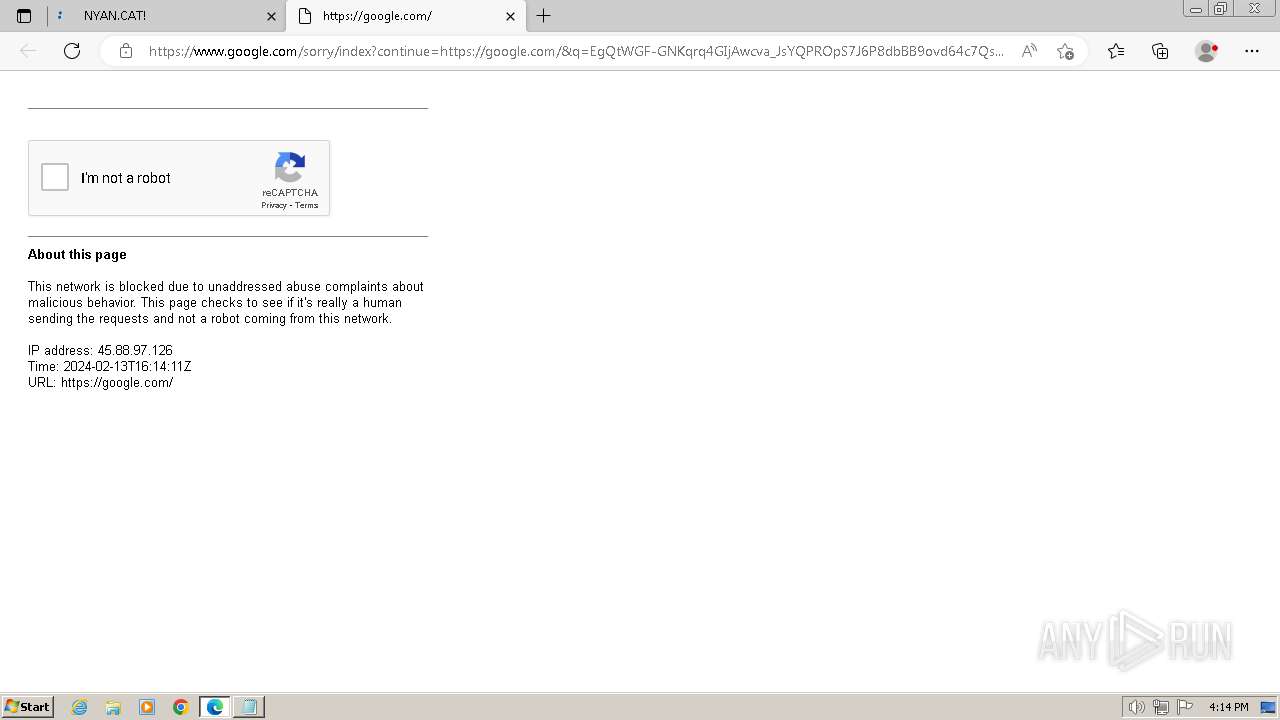Image resolution: width=1280 pixels, height=720 pixels.
Task: Click the reCAPTCHA logo
Action: click(x=290, y=167)
